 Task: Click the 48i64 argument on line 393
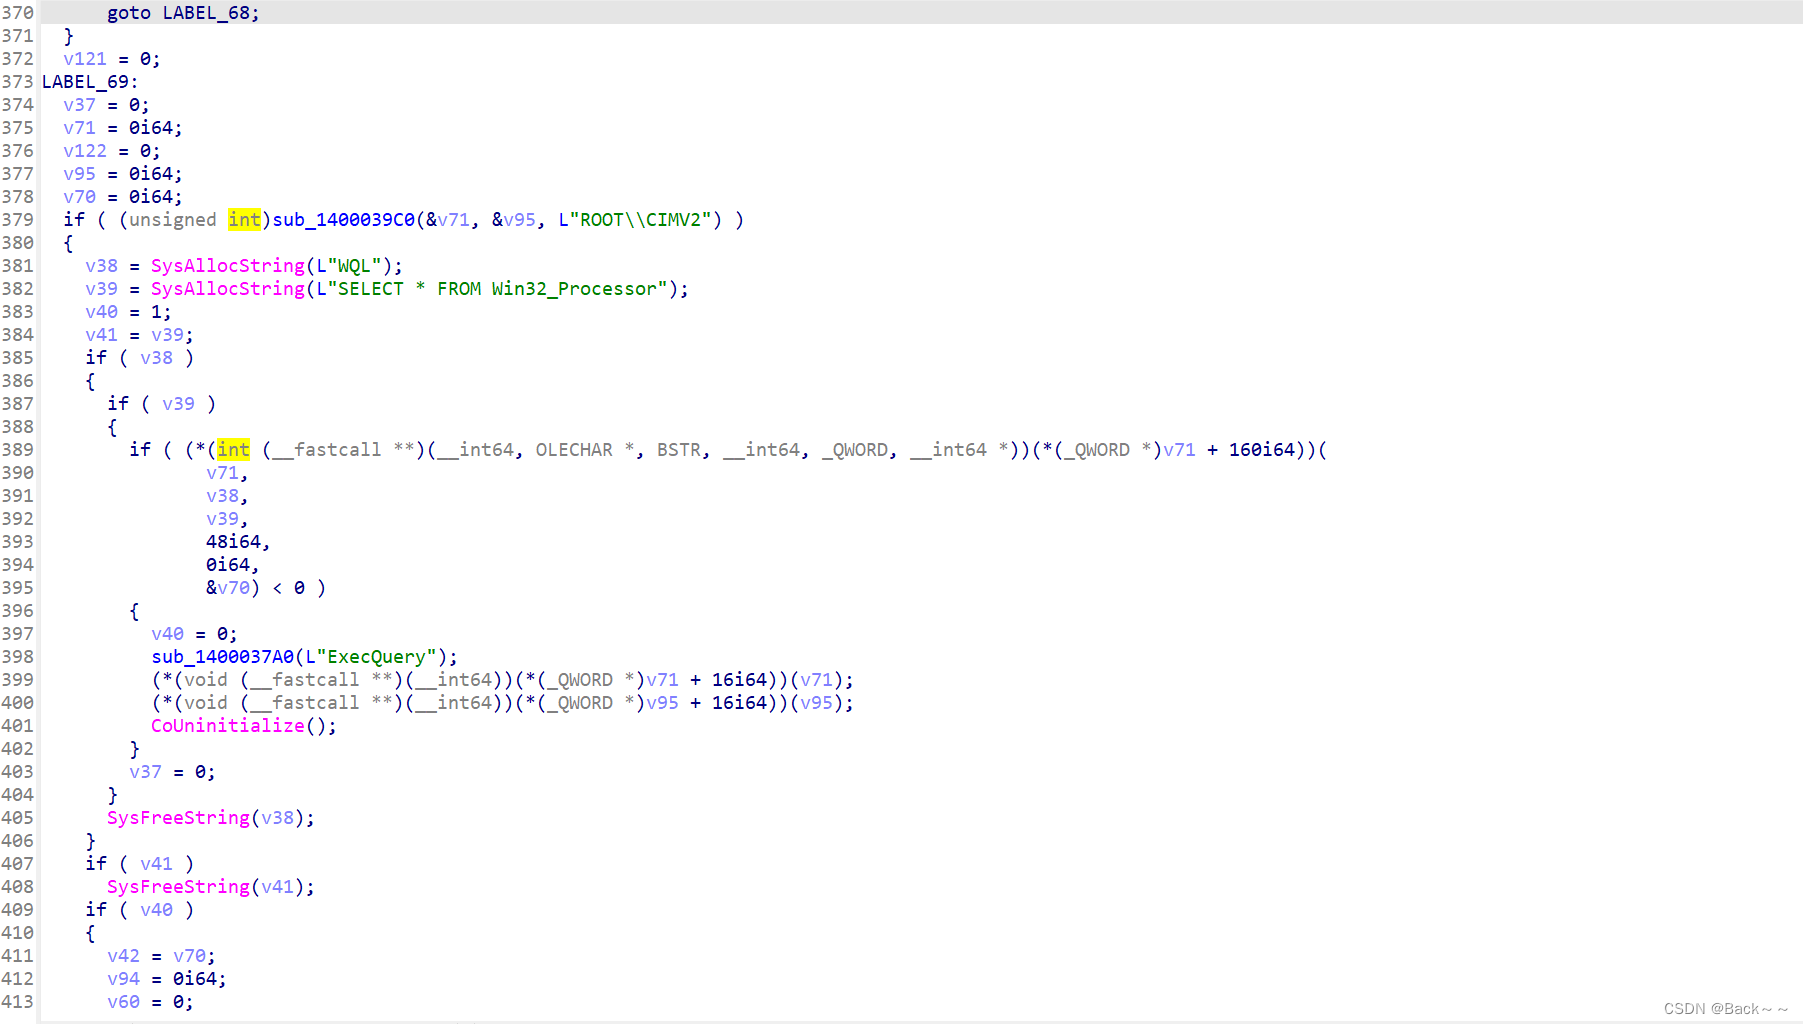tap(233, 542)
